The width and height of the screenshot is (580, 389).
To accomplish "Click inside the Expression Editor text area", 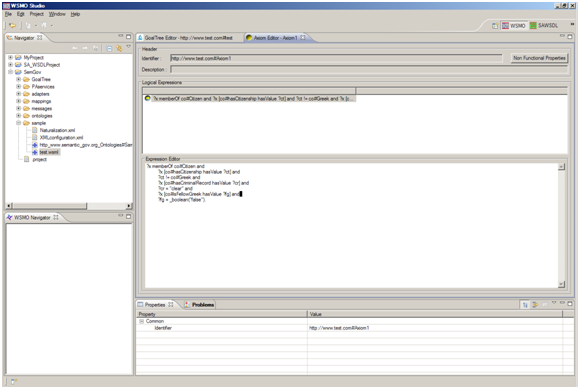I will pyautogui.click(x=351, y=226).
